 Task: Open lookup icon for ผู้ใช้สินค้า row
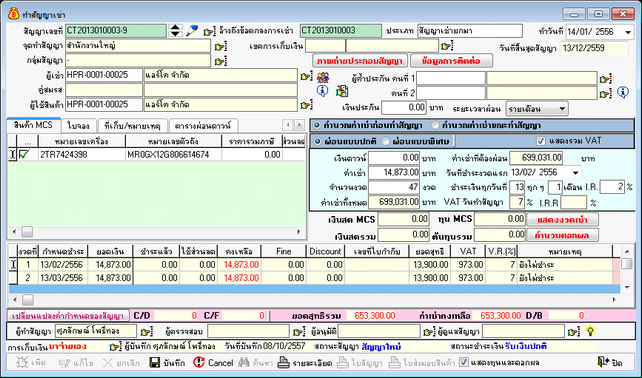pos(306,105)
